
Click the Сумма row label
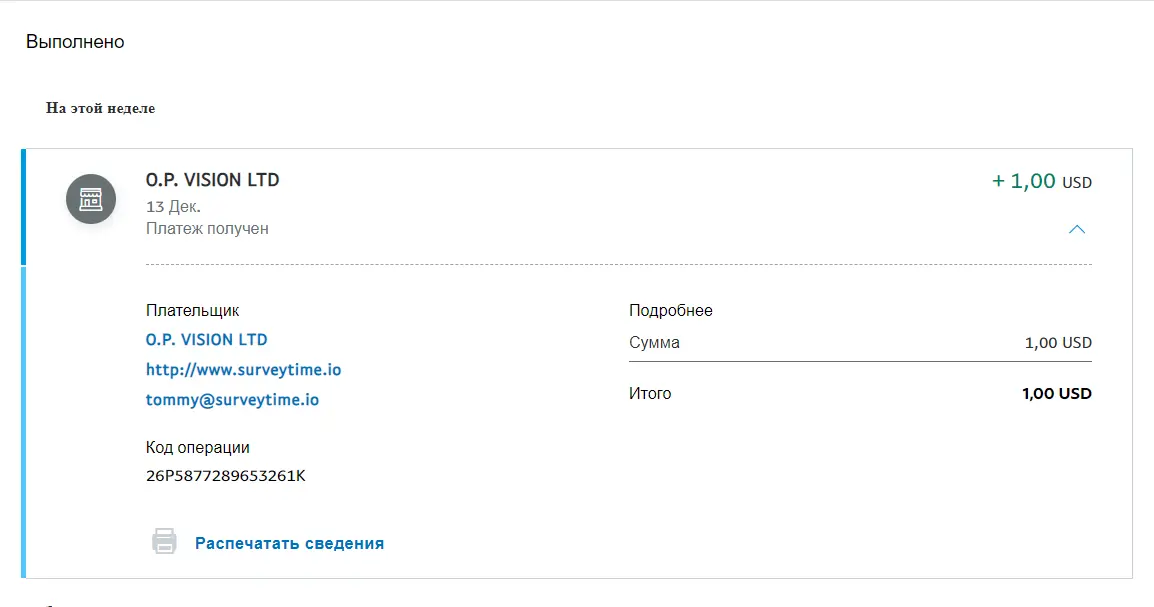[654, 343]
